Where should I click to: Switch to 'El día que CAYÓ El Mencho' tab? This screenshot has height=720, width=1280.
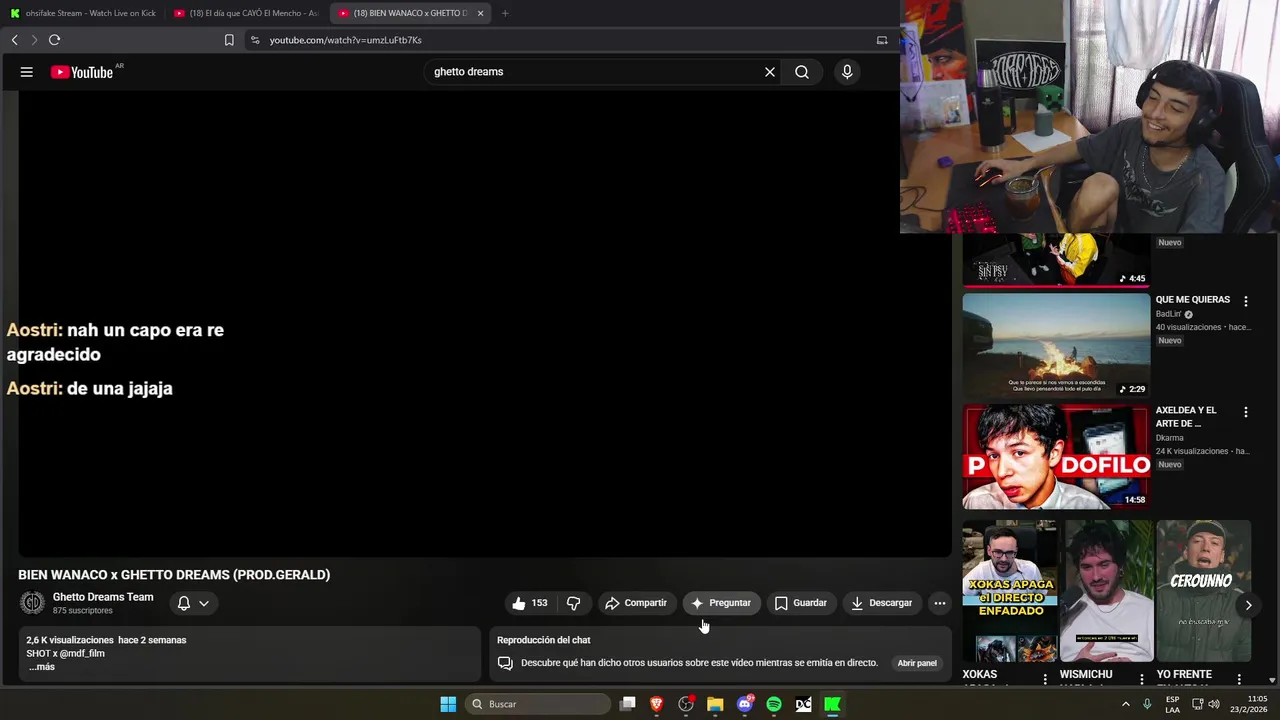[246, 13]
